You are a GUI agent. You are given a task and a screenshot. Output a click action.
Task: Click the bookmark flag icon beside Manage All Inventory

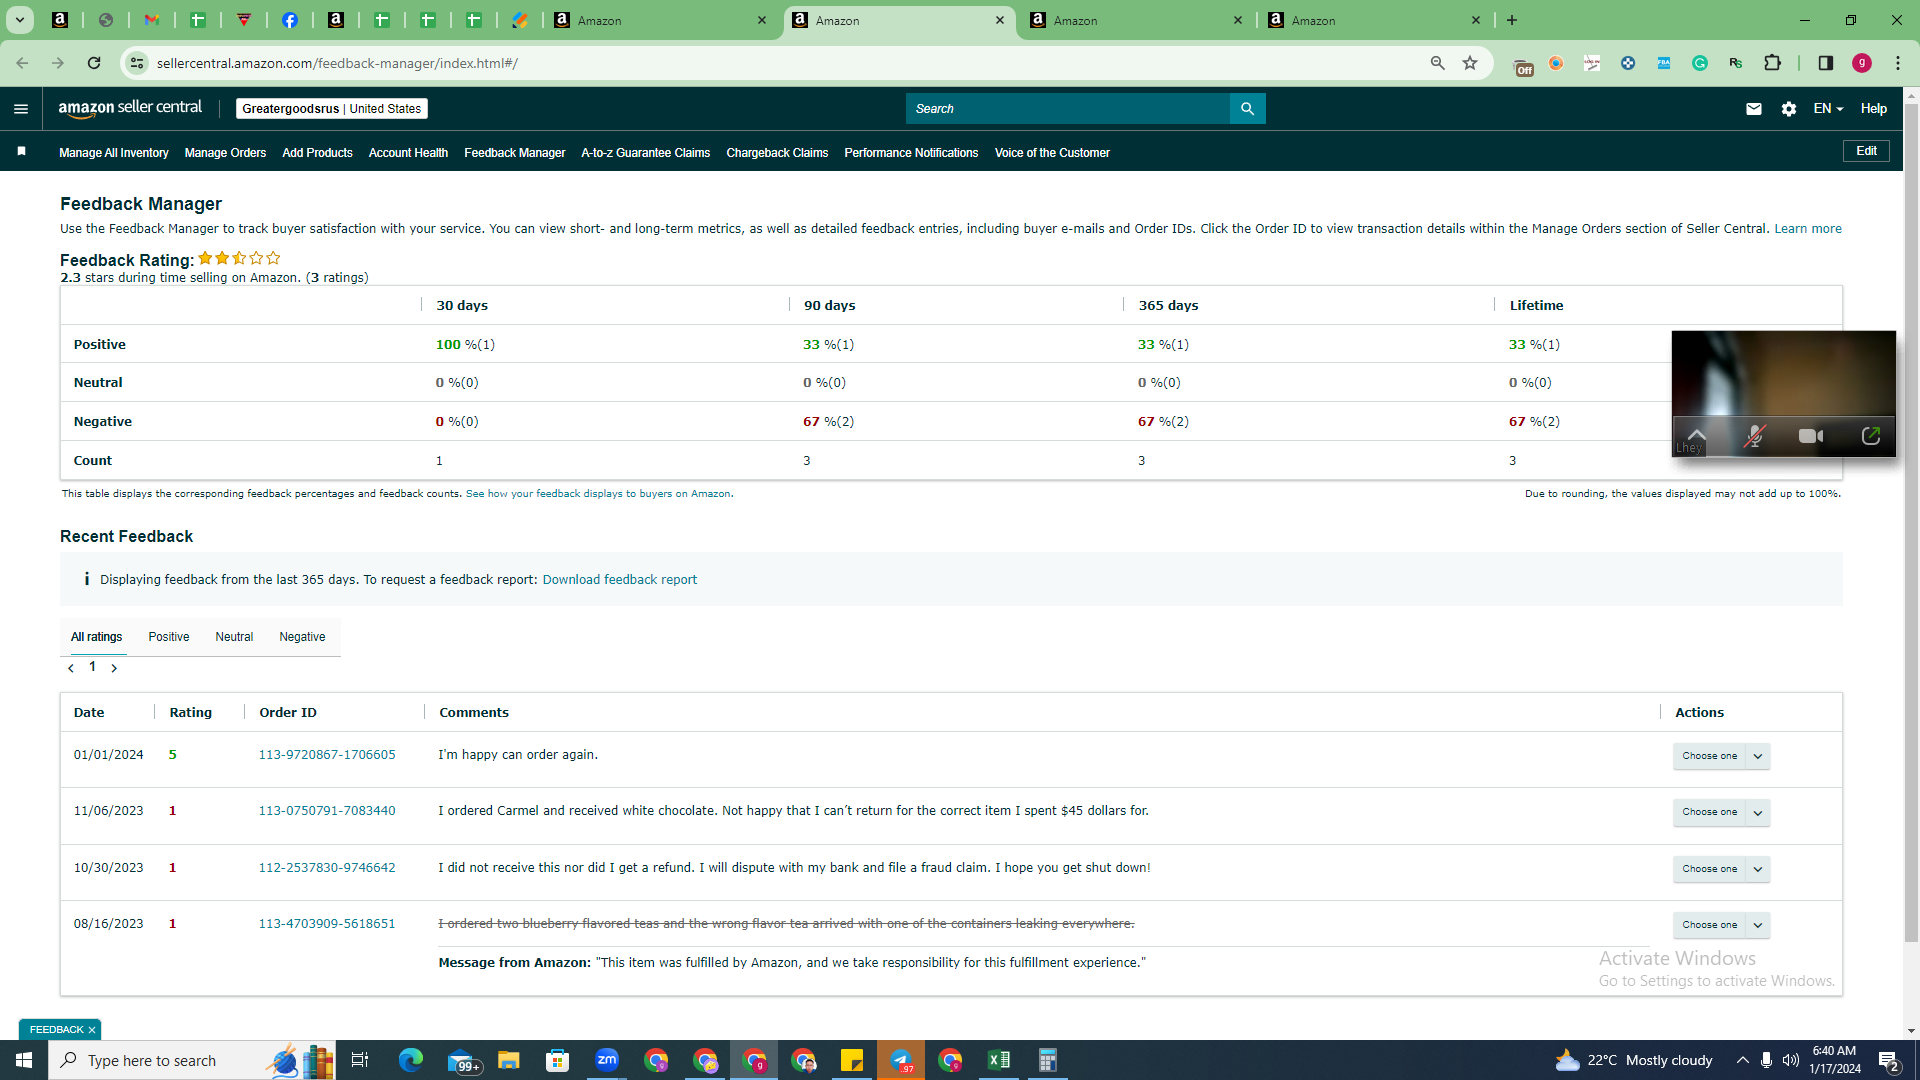point(21,152)
